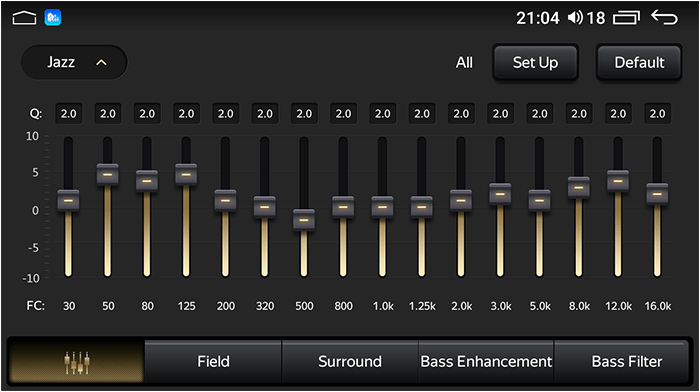Click the chevron next to Jazz
The width and height of the screenshot is (700, 392).
(x=101, y=63)
